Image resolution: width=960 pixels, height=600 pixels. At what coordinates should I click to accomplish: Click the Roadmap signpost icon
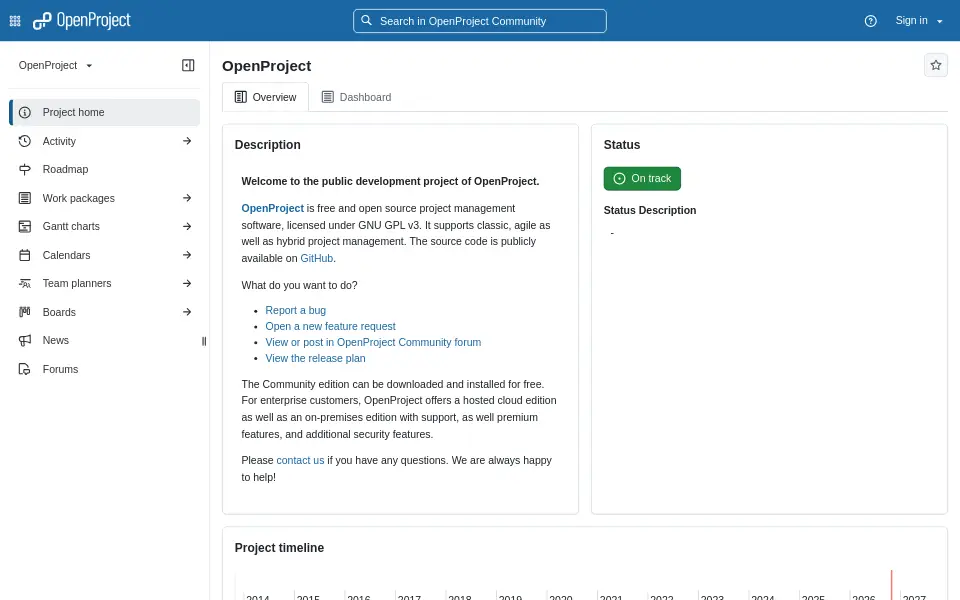[x=24, y=170]
